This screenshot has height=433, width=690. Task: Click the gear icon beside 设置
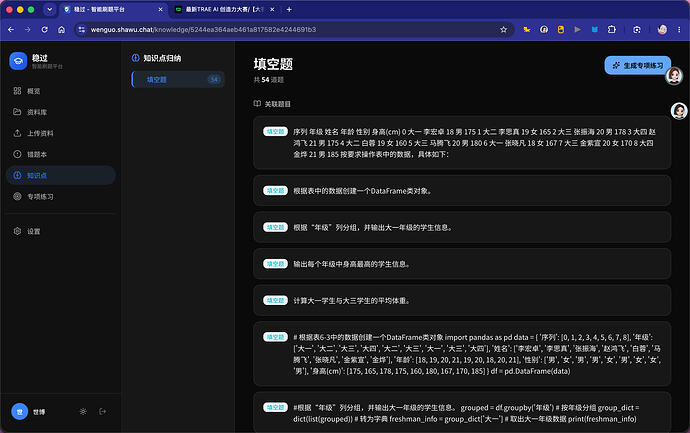[x=17, y=231]
